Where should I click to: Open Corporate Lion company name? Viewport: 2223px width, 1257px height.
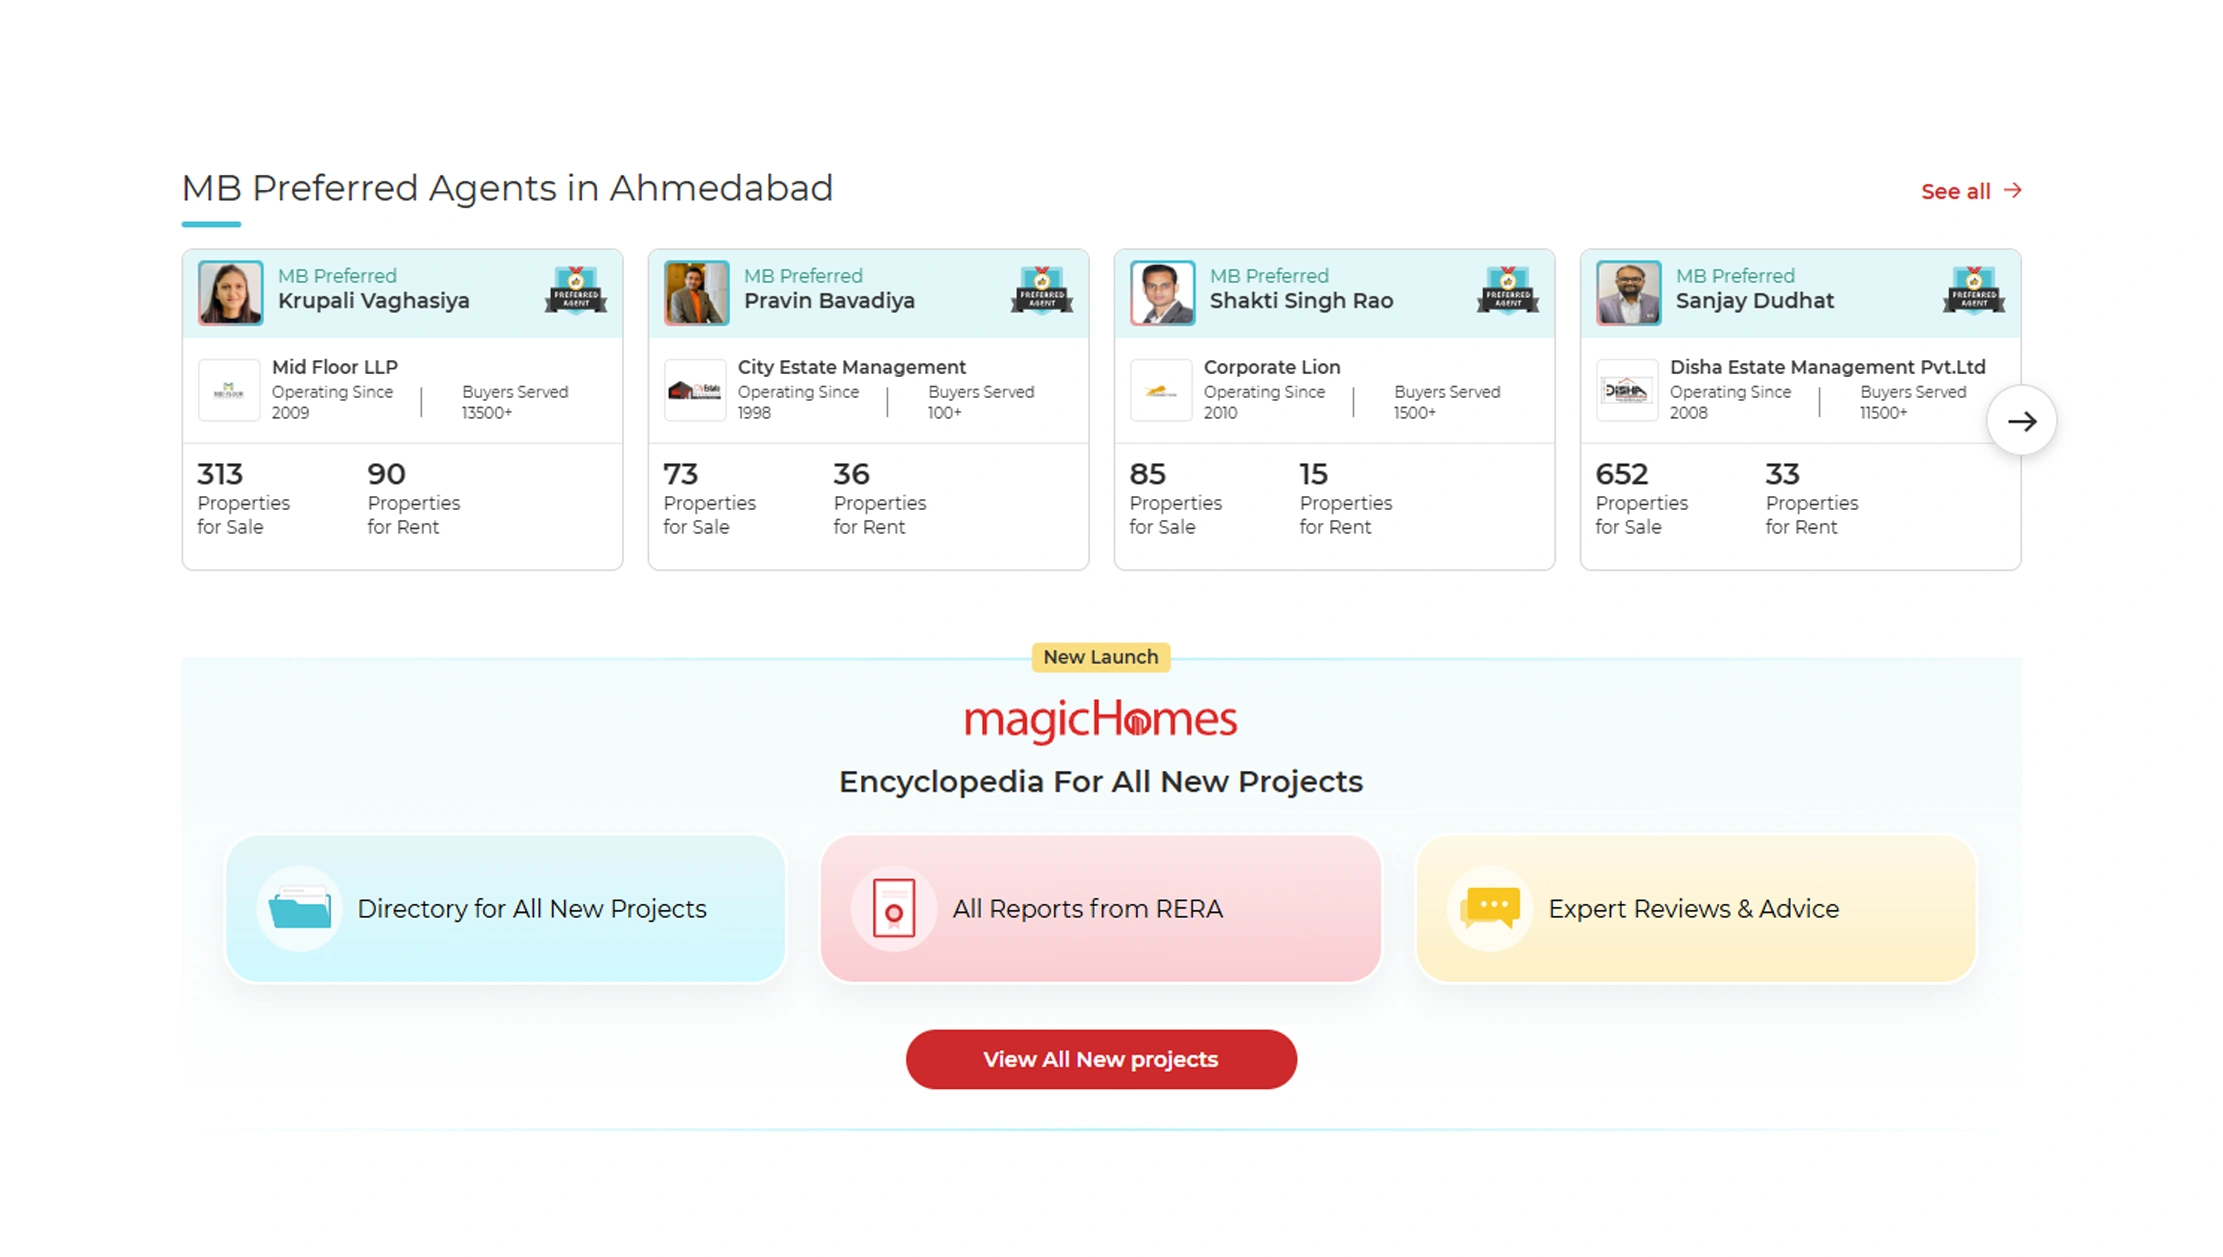(1272, 367)
